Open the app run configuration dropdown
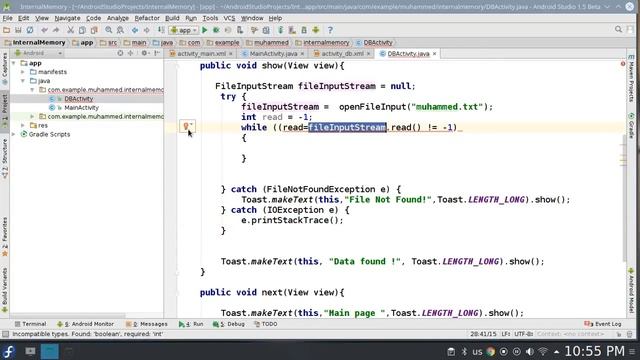Viewport: 640px width, 360px height. (x=184, y=30)
